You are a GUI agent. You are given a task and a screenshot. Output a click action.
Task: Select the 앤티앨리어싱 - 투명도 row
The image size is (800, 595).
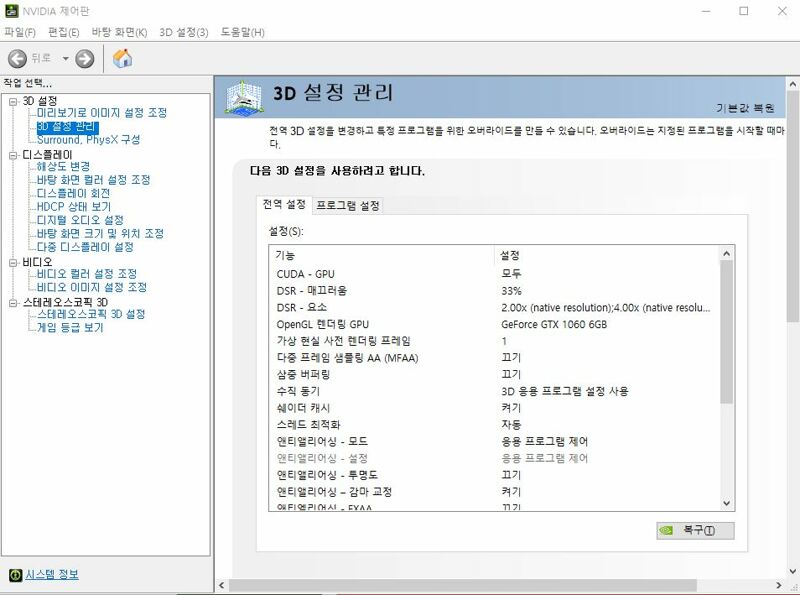(x=494, y=475)
